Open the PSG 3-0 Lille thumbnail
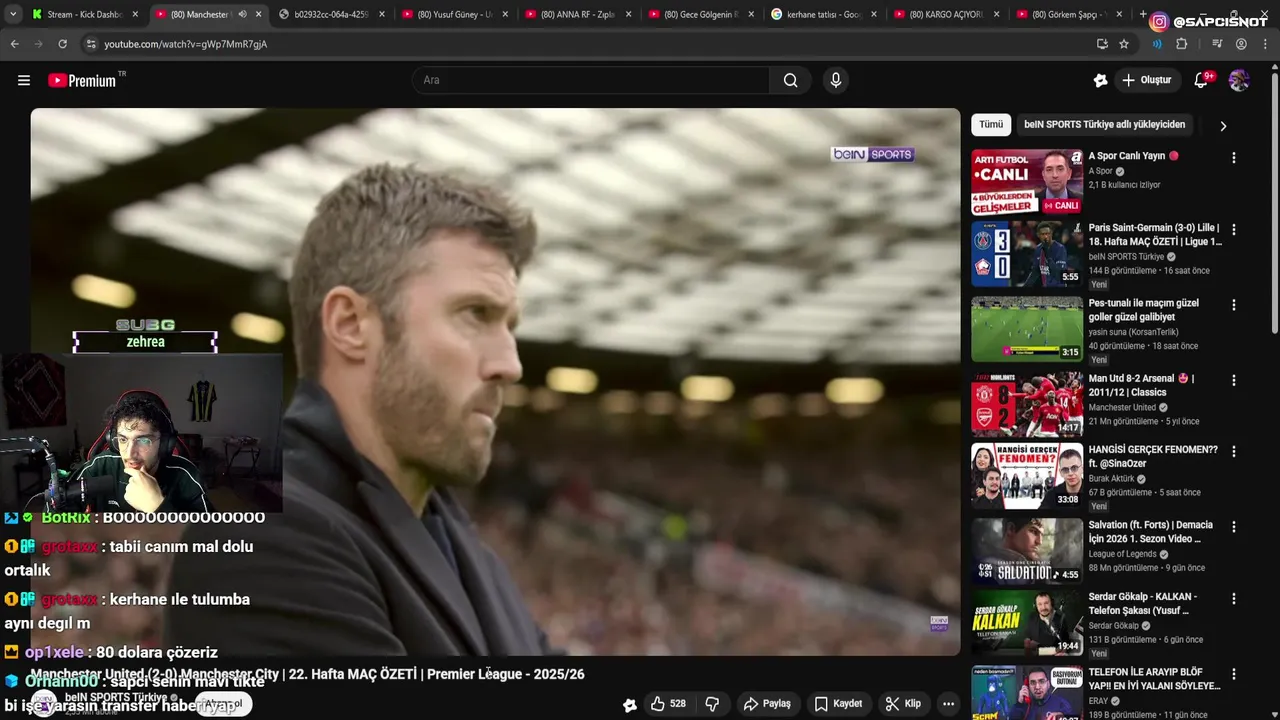Screen dimensions: 1280x720 pyautogui.click(x=1027, y=254)
